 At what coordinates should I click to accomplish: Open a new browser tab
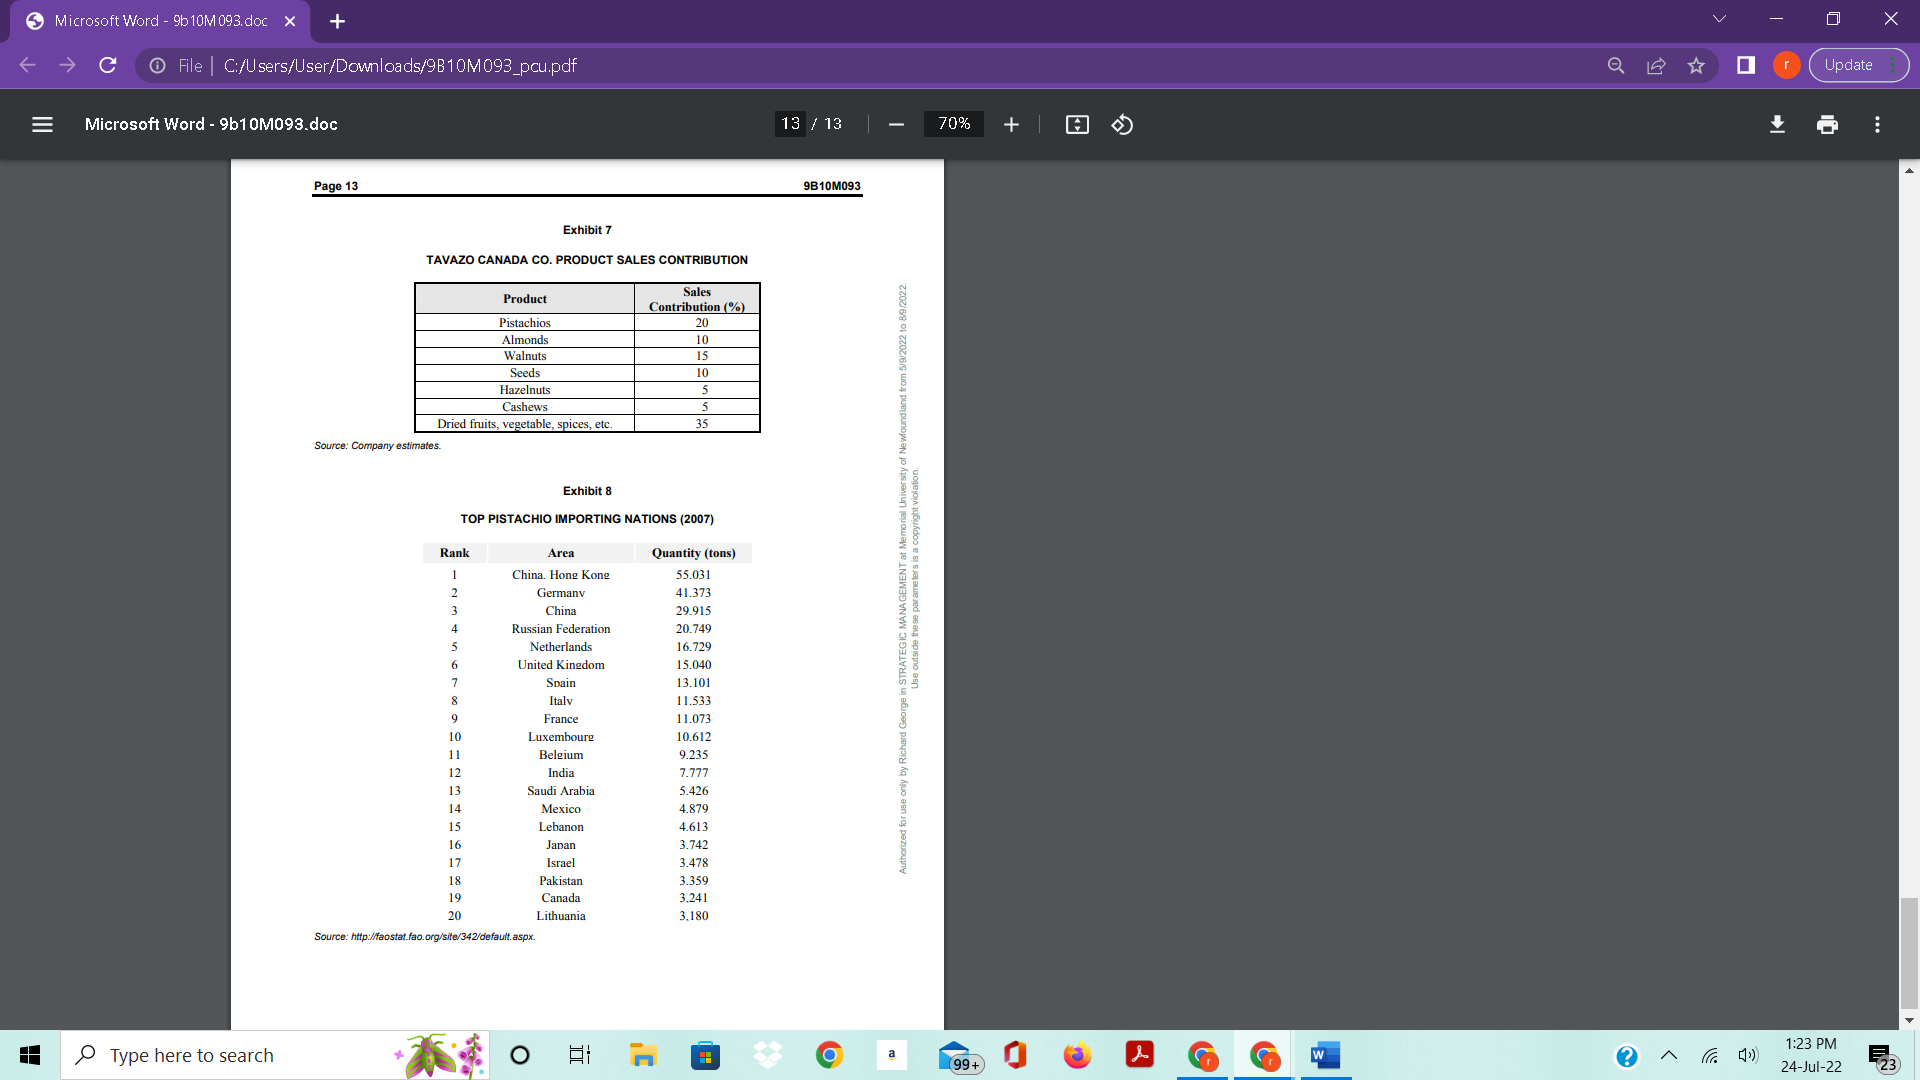(x=338, y=21)
